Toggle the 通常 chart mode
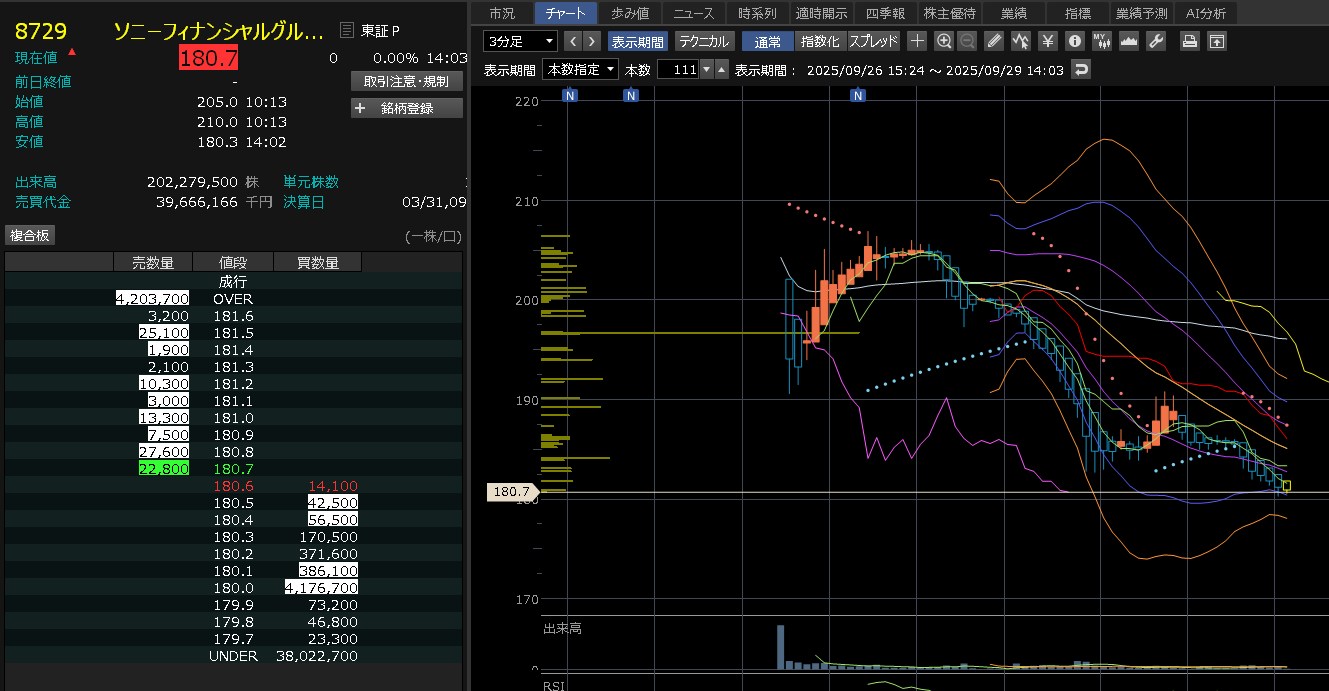Screen dimensions: 1329x691 coord(768,41)
